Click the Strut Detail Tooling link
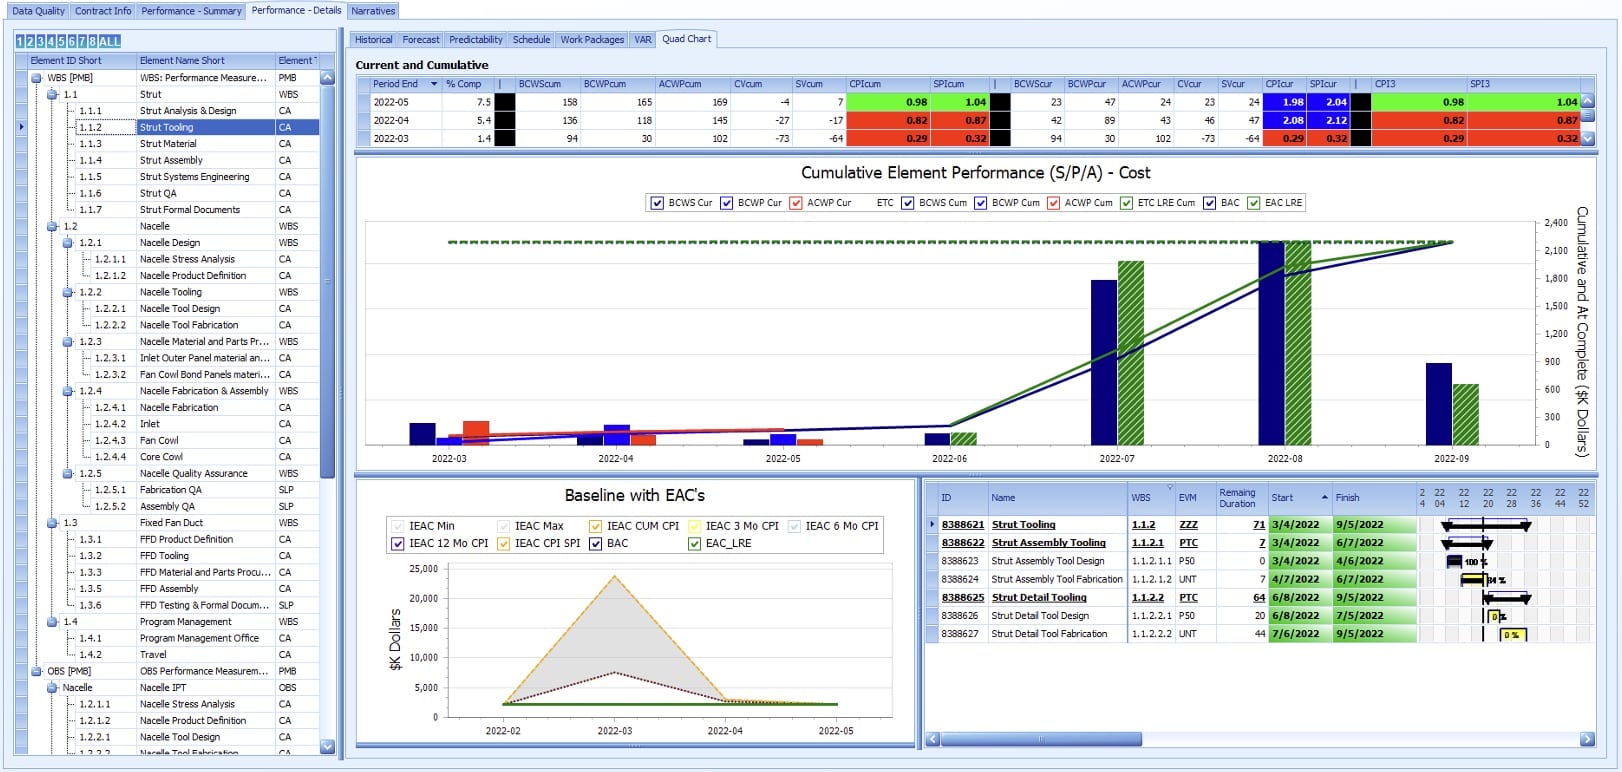Screen dimensions: 1622x772 pos(1039,598)
